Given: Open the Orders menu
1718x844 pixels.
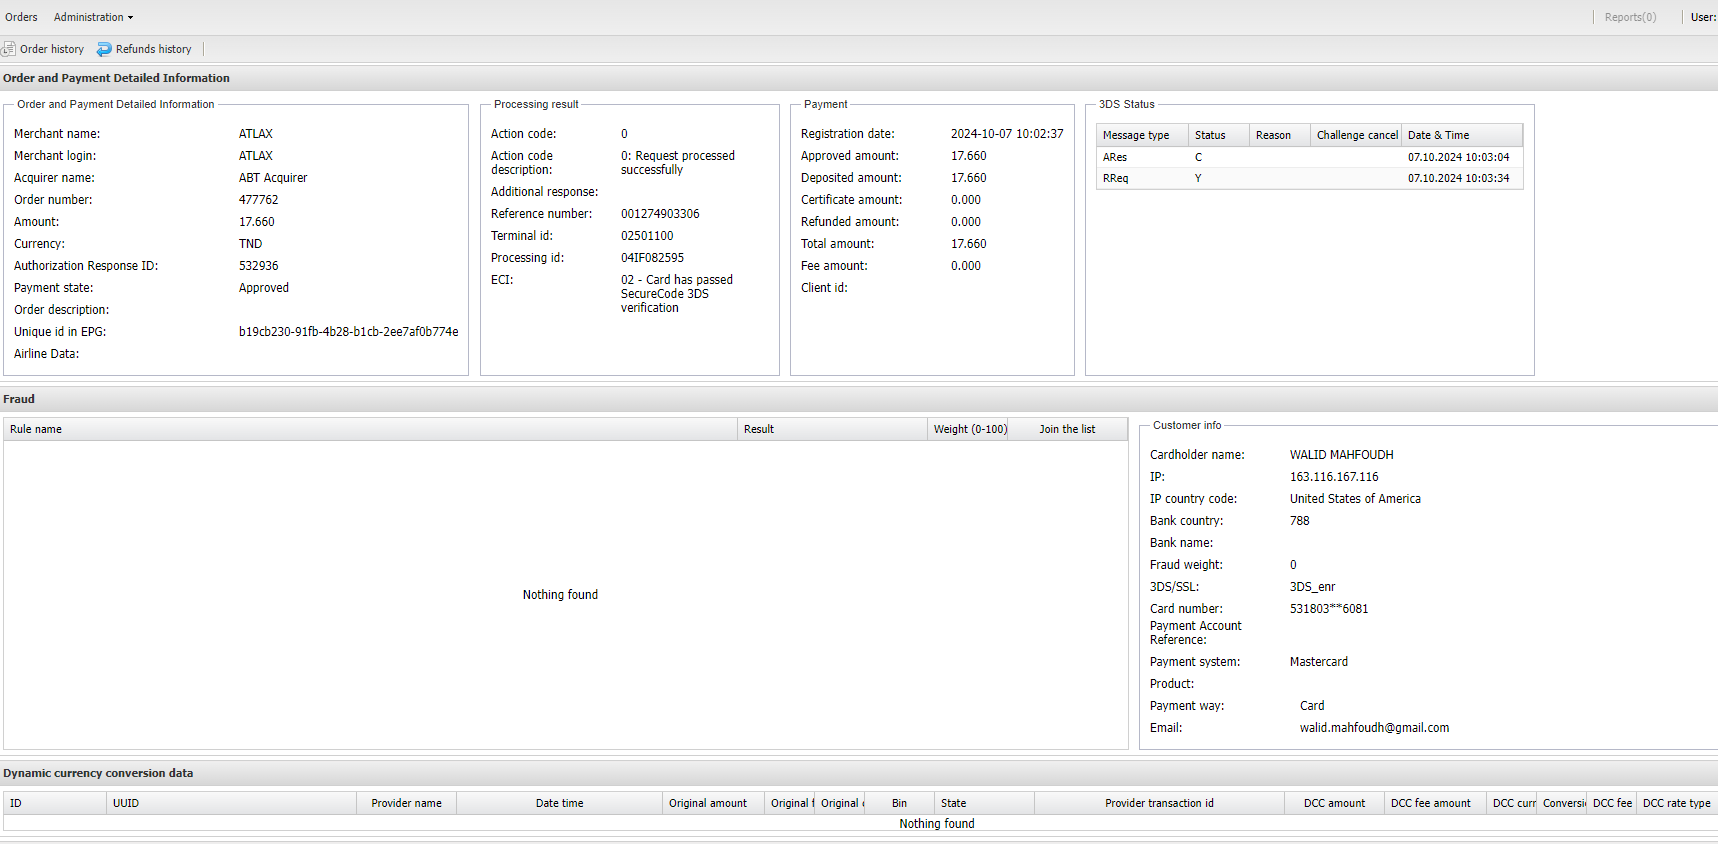Looking at the screenshot, I should click(x=21, y=17).
